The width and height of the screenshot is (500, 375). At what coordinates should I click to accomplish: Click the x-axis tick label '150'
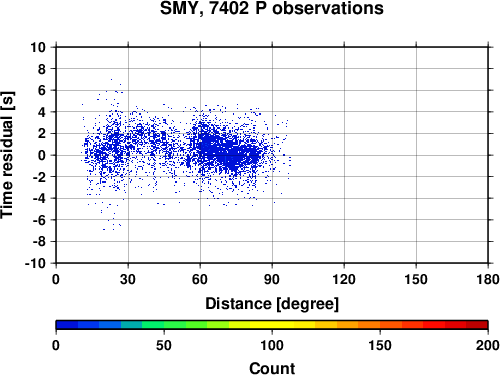click(416, 279)
